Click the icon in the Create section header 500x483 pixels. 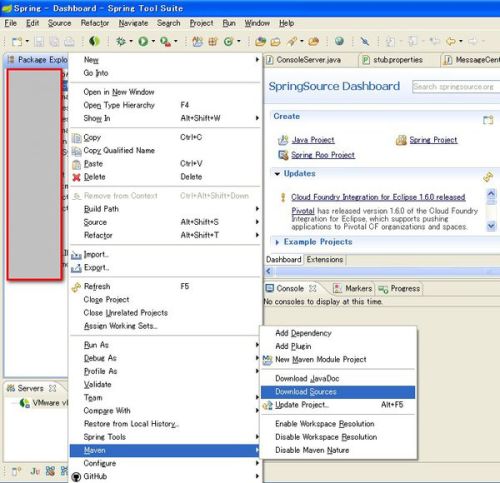point(488,120)
